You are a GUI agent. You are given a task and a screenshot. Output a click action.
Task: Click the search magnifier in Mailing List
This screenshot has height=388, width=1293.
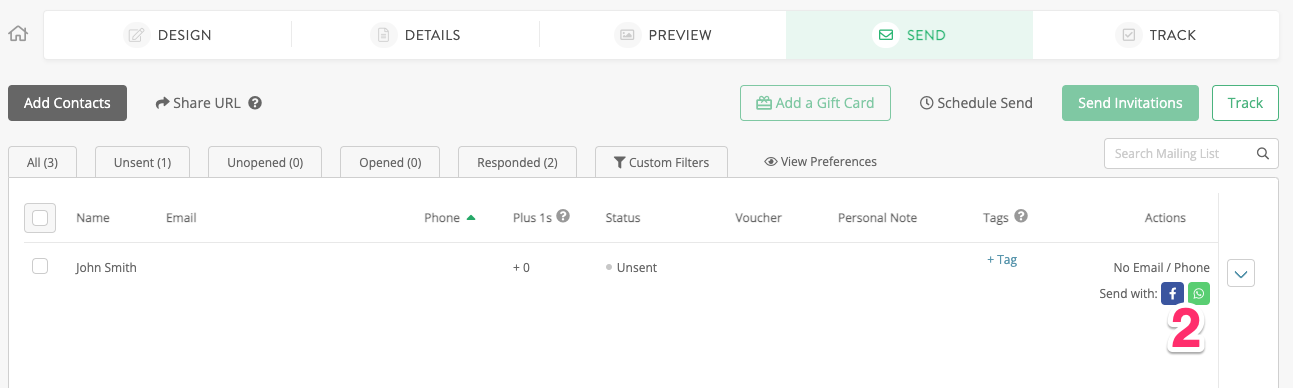(1263, 154)
